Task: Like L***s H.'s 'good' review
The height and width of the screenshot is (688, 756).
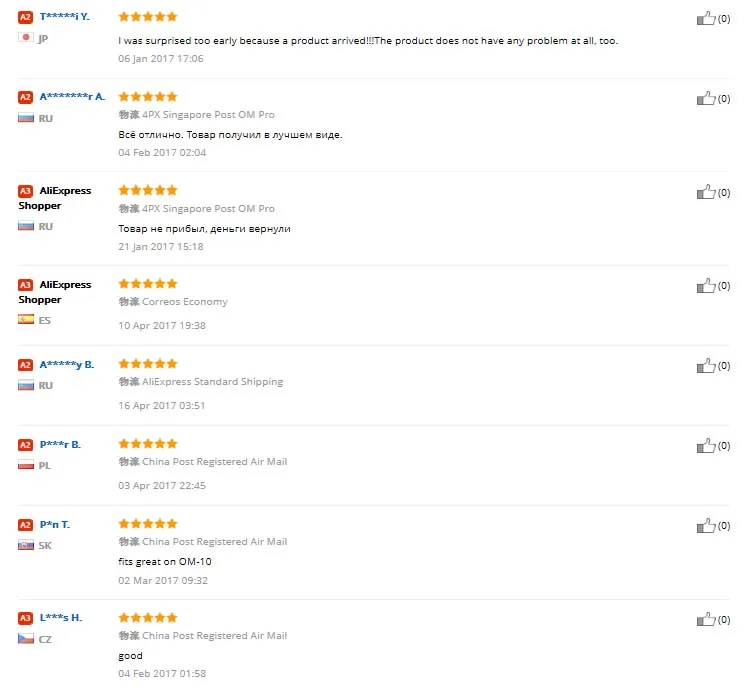Action: (x=706, y=619)
